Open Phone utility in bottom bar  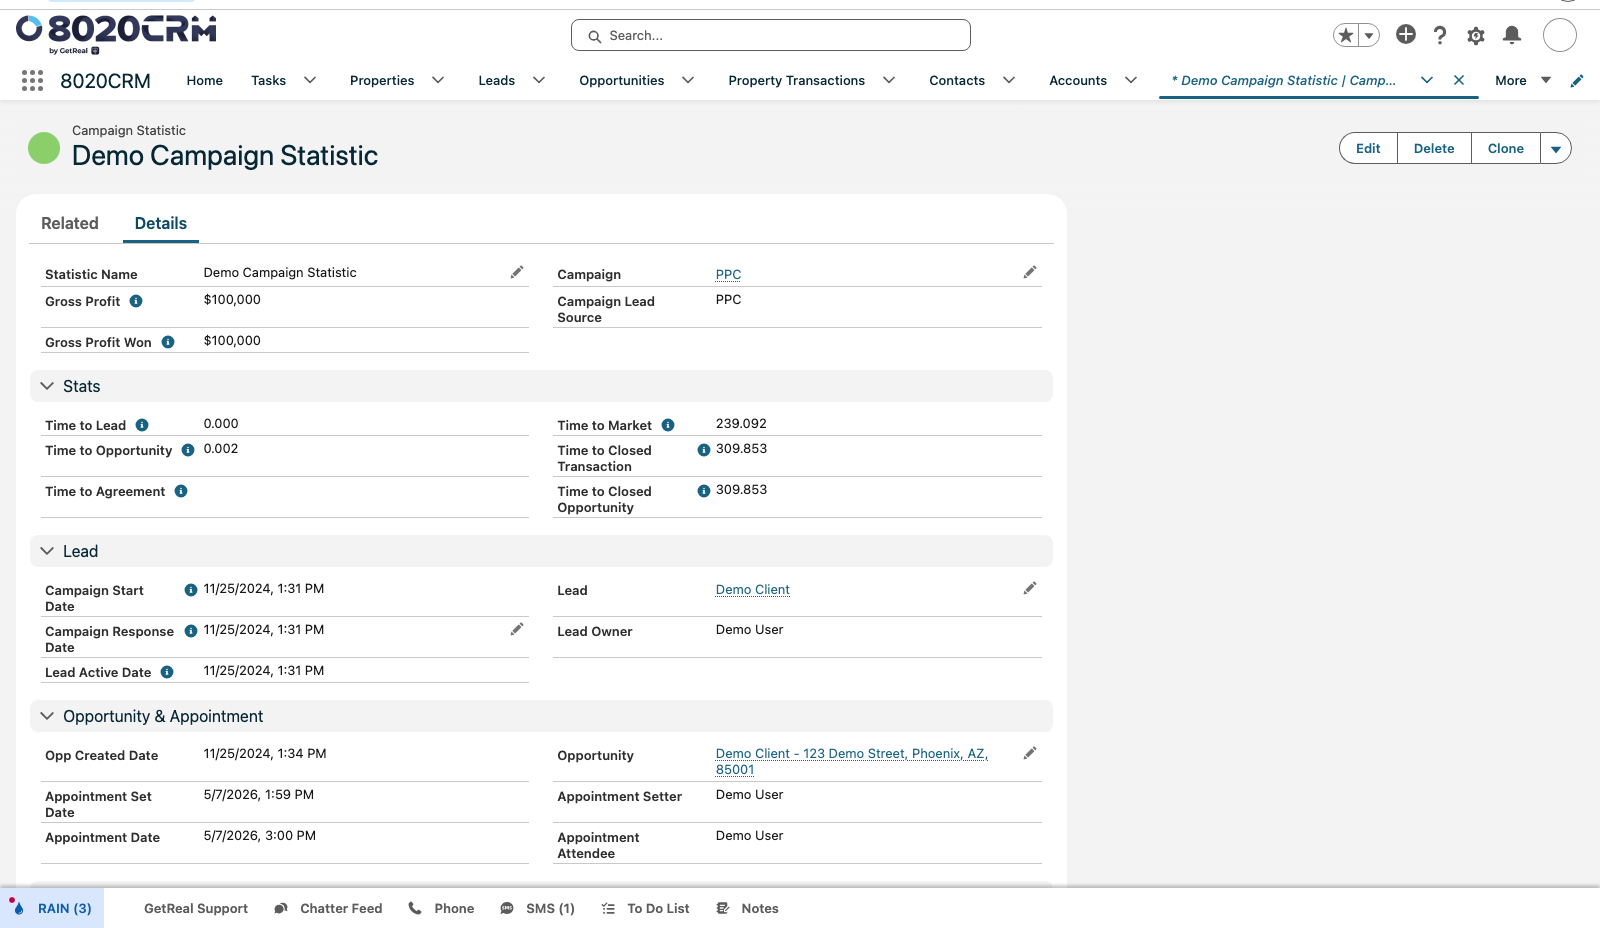tap(441, 908)
